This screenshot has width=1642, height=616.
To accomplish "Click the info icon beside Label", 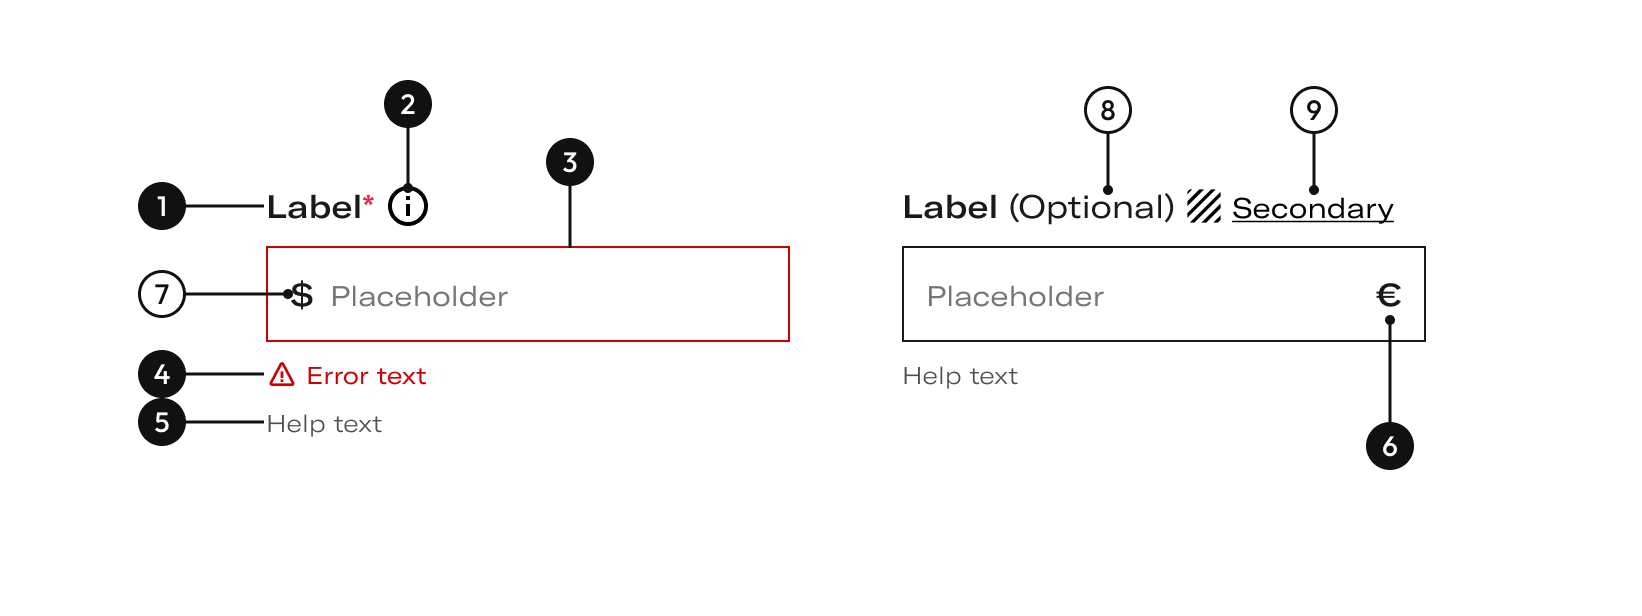I will click(408, 207).
